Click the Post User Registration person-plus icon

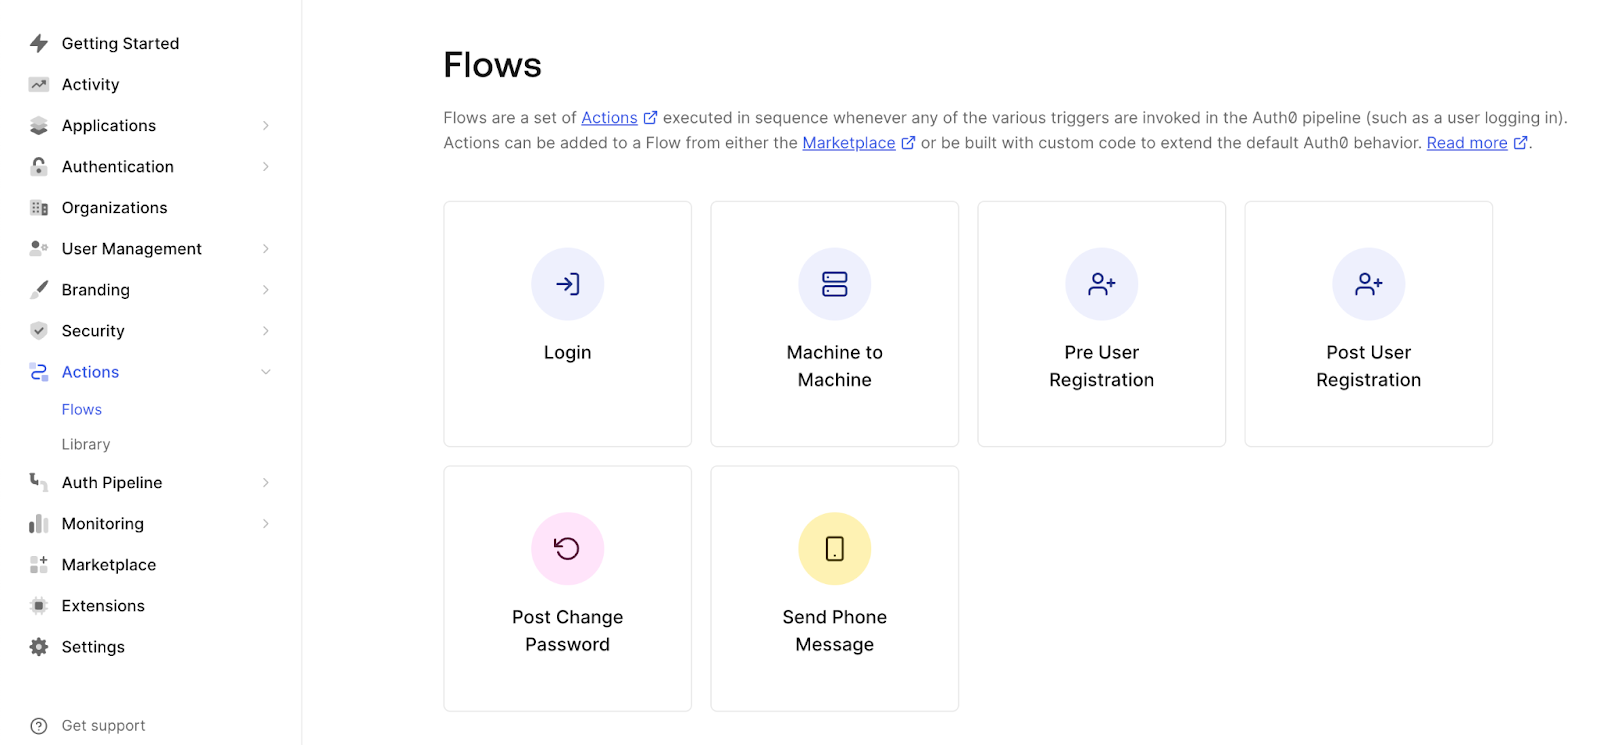[x=1369, y=284]
